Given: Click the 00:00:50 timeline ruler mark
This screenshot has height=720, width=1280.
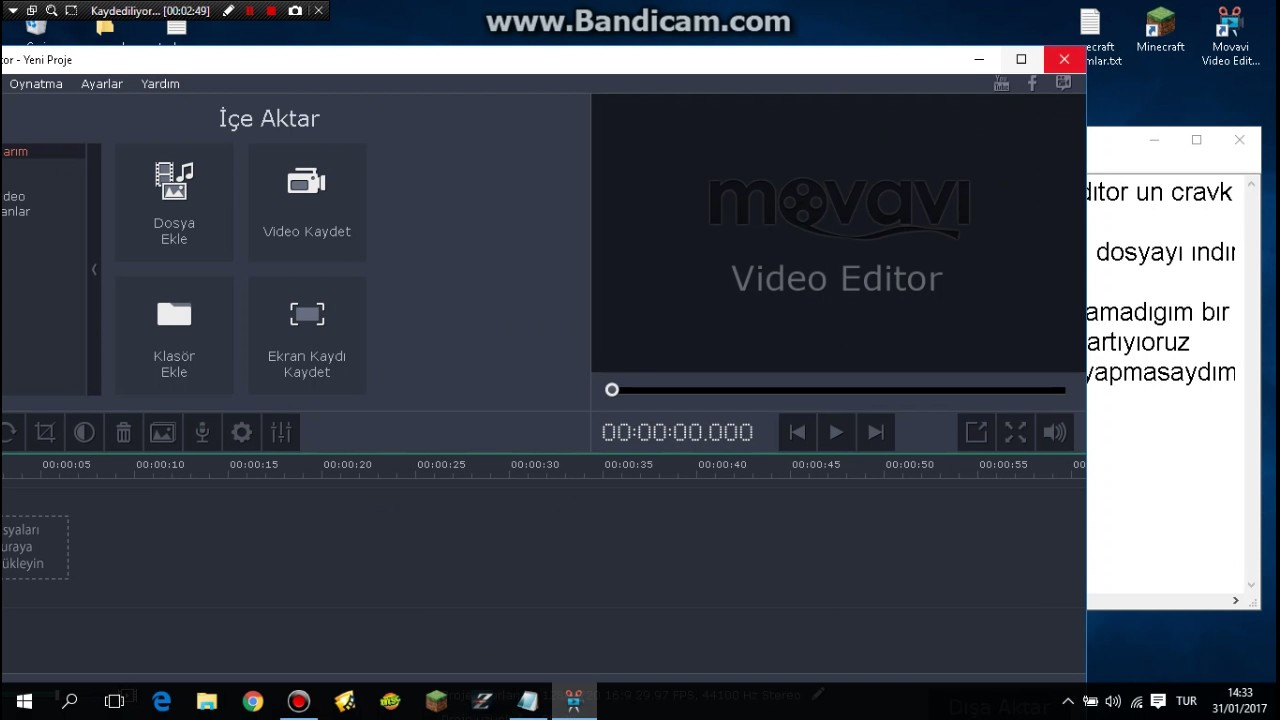Looking at the screenshot, I should [x=910, y=465].
